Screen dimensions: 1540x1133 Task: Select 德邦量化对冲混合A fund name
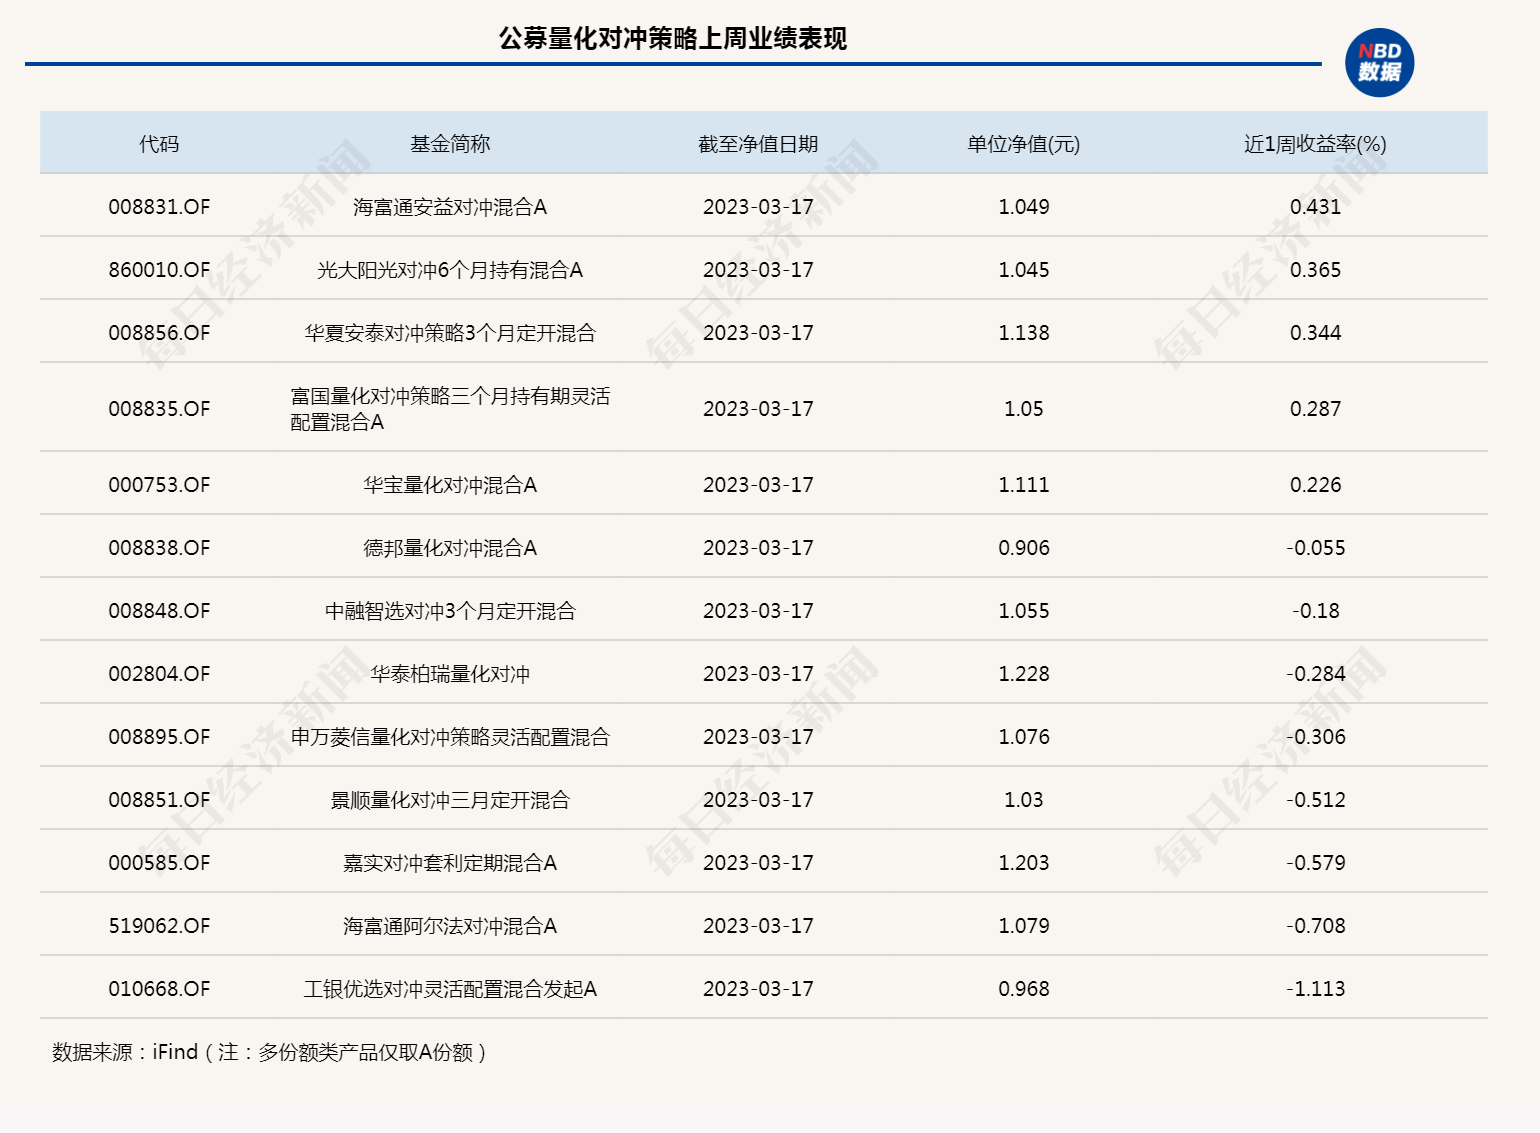click(x=446, y=547)
